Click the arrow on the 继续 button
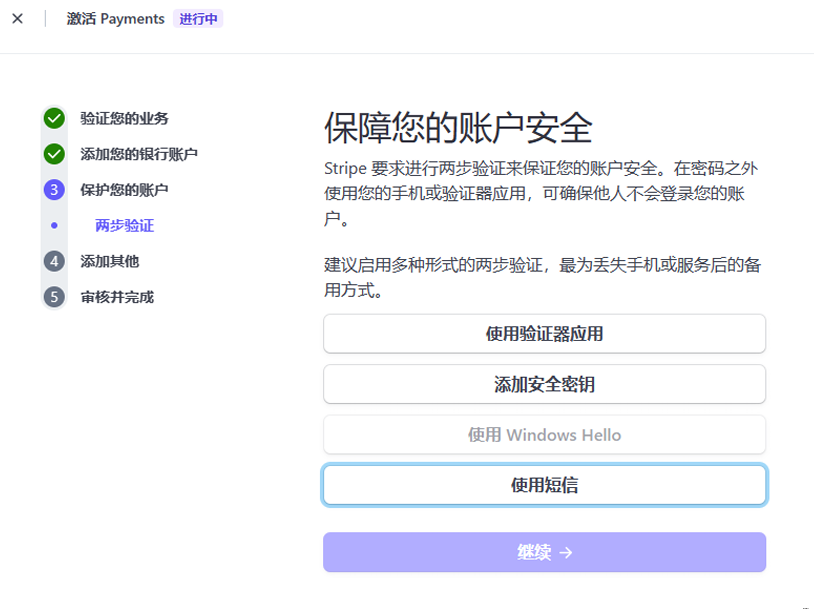Image resolution: width=814 pixels, height=615 pixels. point(566,552)
